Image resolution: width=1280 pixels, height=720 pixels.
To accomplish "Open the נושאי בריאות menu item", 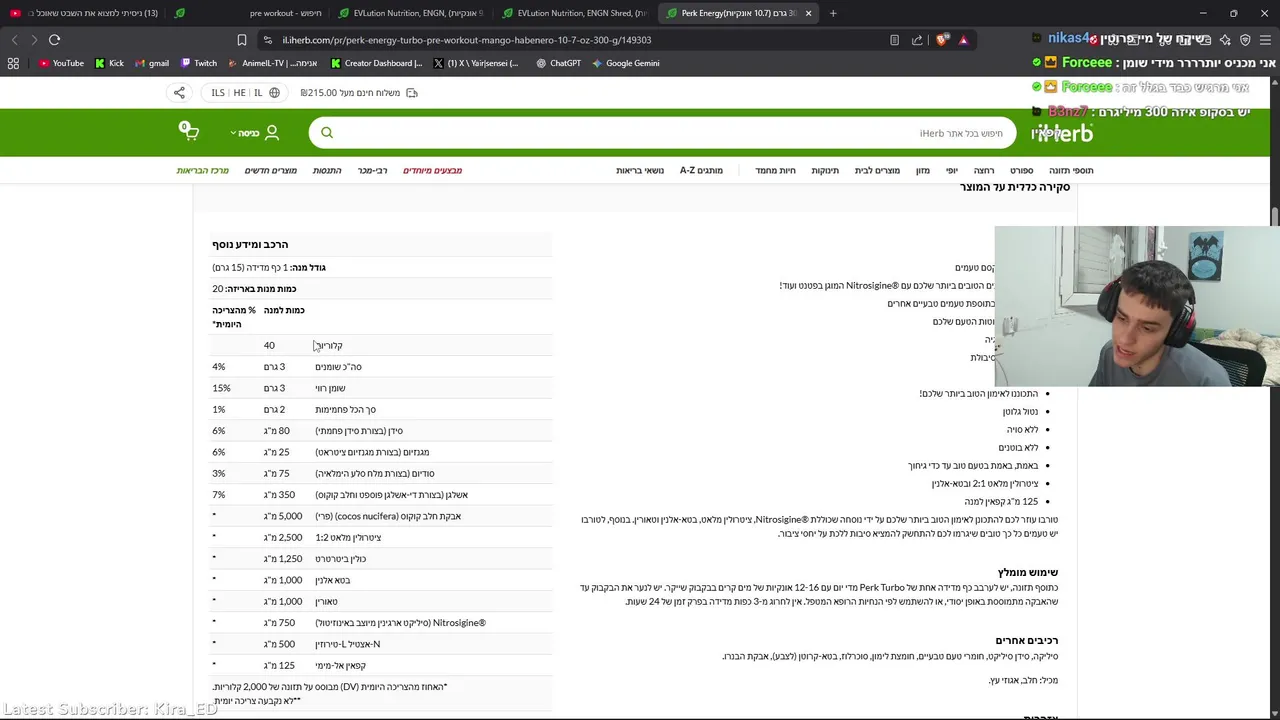I will click(x=640, y=171).
